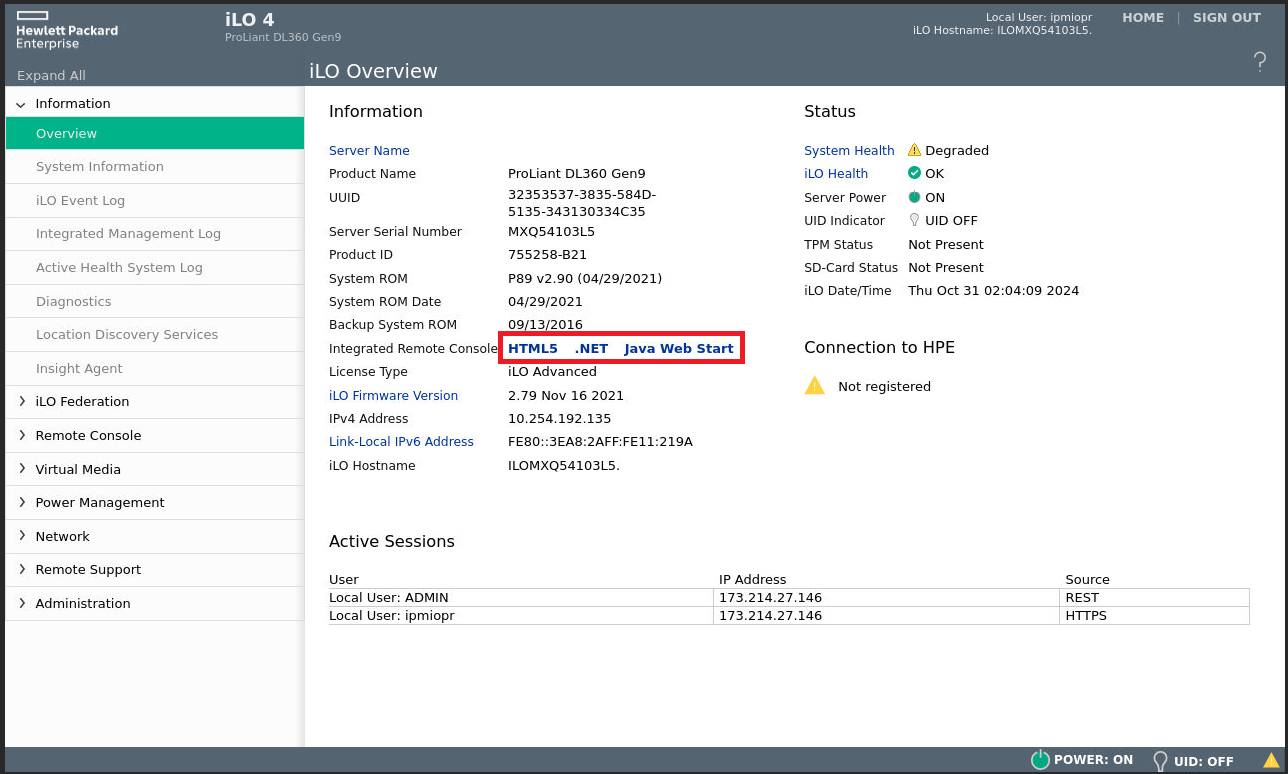Expand the Power Management section
The width and height of the screenshot is (1288, 774).
(x=21, y=502)
